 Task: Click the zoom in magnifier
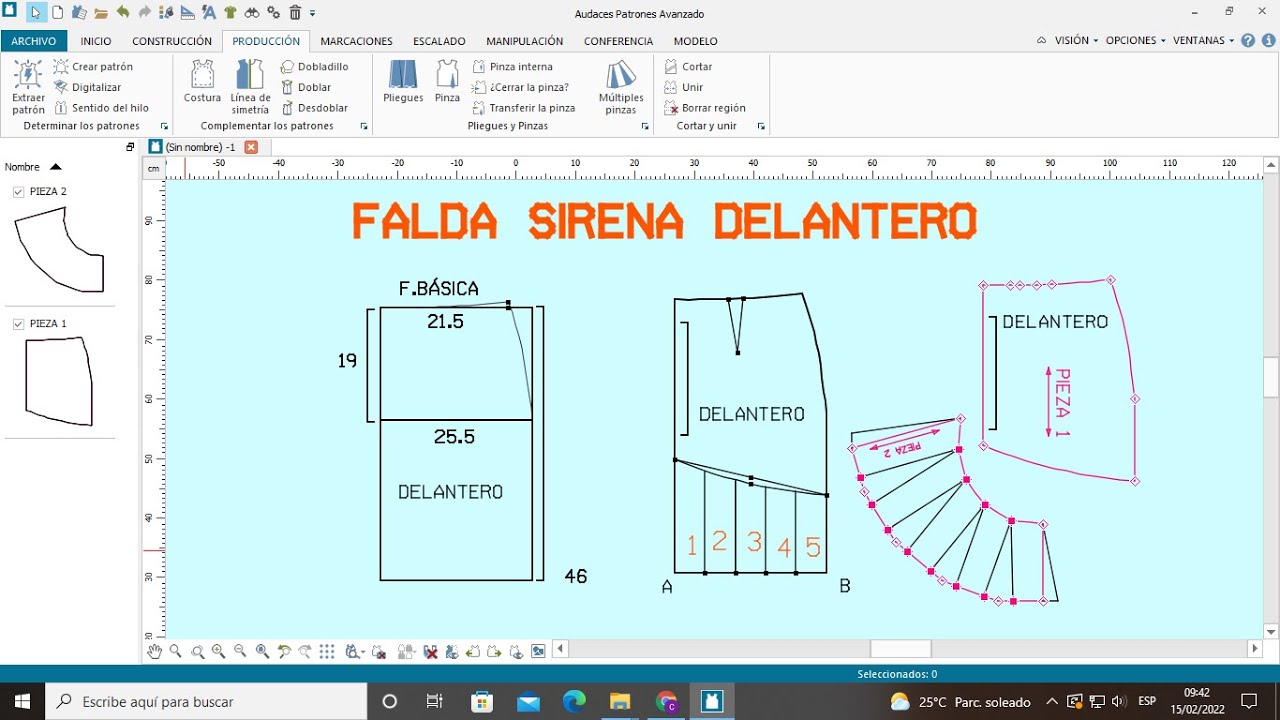click(x=218, y=651)
